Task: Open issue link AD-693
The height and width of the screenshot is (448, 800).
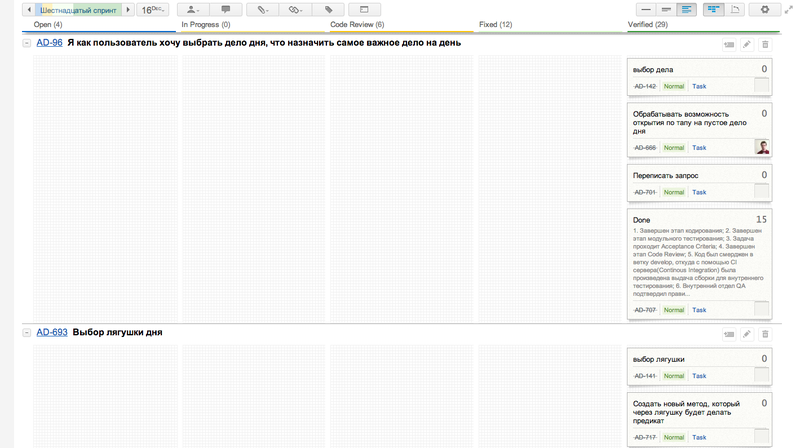Action: [x=52, y=332]
